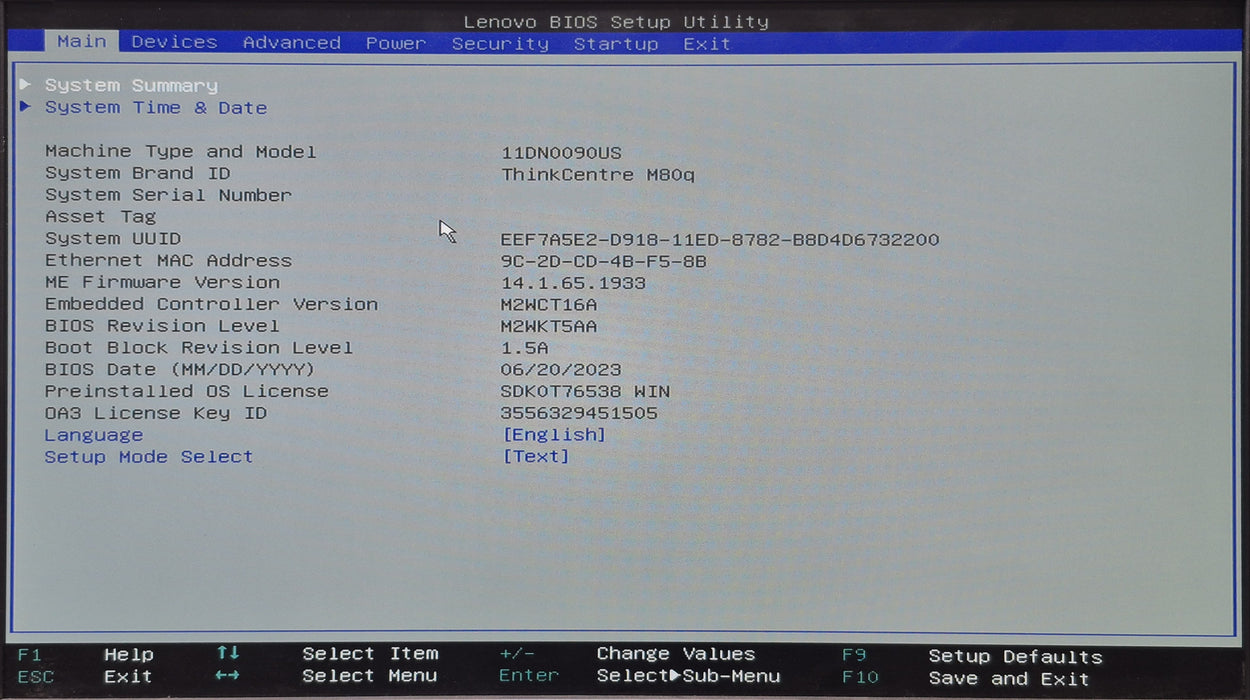Click boot block revision 1.5A

pos(525,348)
